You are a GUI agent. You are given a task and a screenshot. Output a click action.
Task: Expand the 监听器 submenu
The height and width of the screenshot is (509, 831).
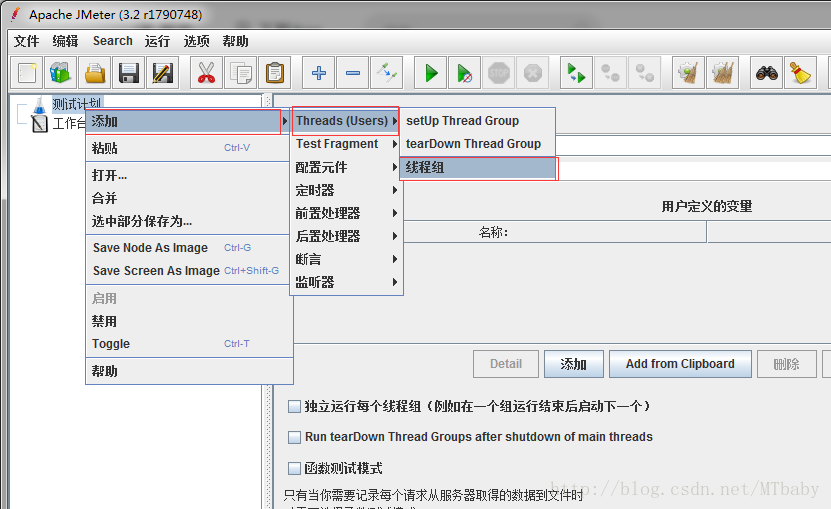click(x=347, y=282)
